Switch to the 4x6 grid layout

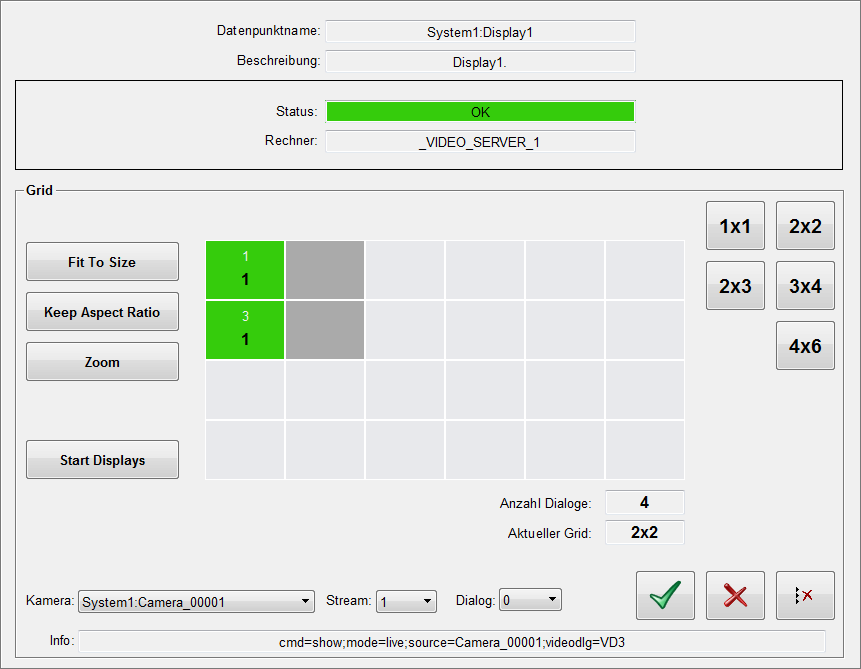(805, 345)
